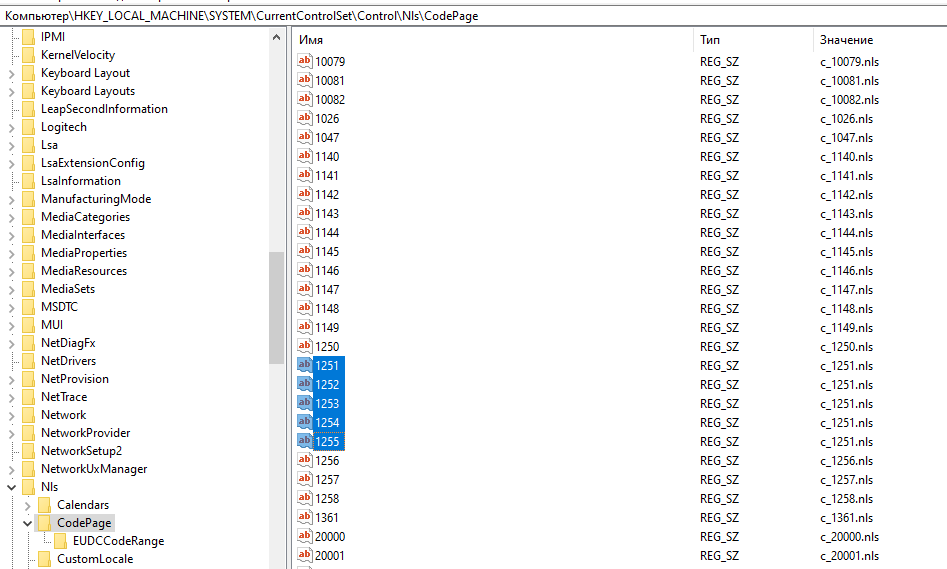
Task: Click the string icon of value 1255
Action: 304,441
